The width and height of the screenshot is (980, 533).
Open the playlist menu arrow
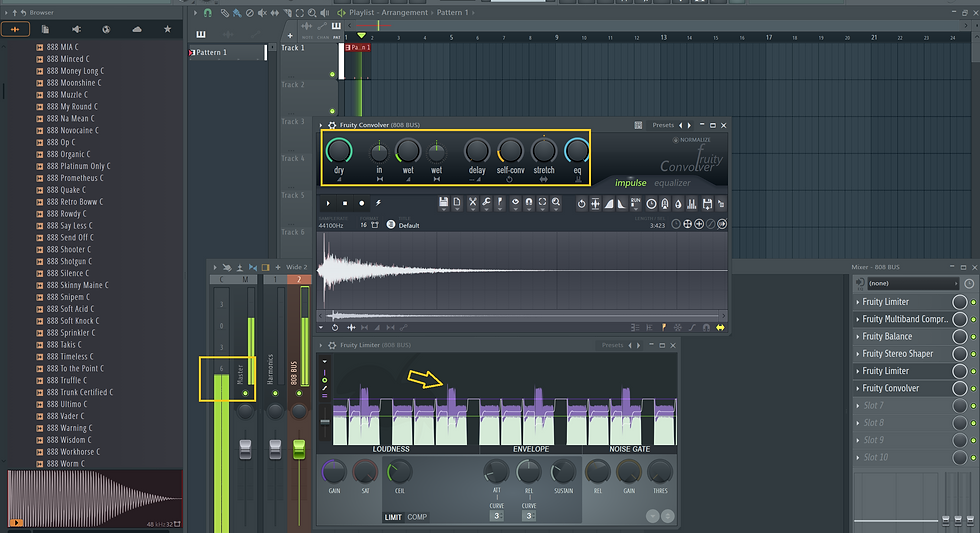(196, 12)
